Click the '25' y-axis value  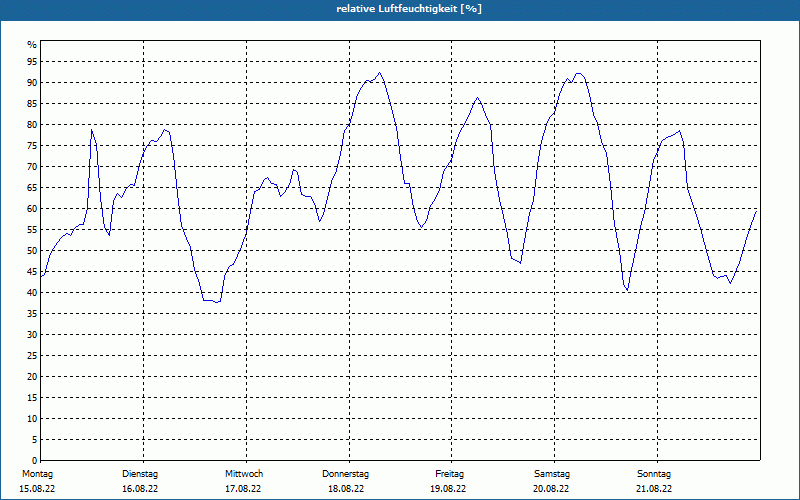point(32,356)
